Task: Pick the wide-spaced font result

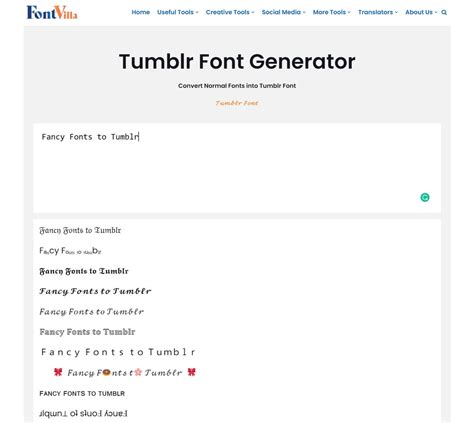Action: click(x=118, y=352)
